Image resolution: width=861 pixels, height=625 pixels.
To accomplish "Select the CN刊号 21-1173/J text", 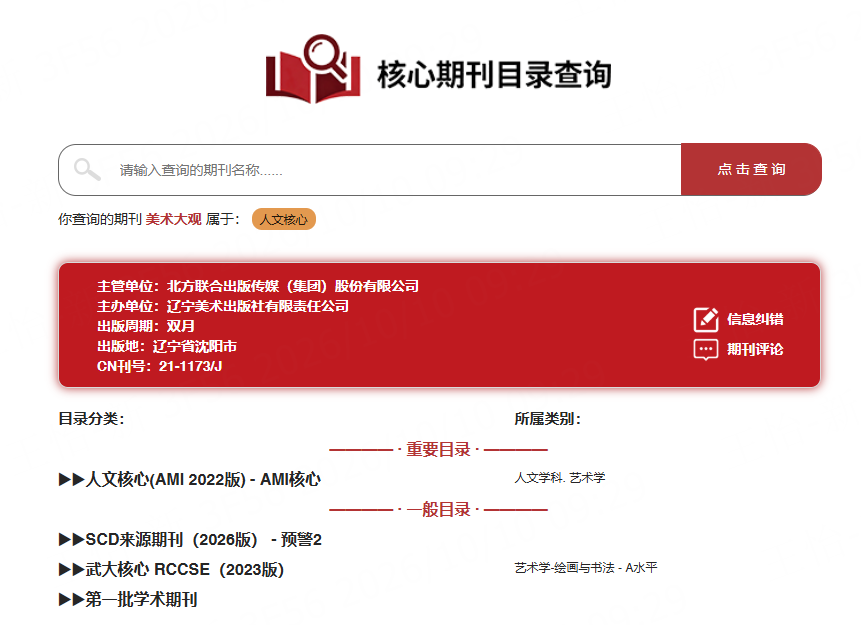I will pyautogui.click(x=159, y=366).
